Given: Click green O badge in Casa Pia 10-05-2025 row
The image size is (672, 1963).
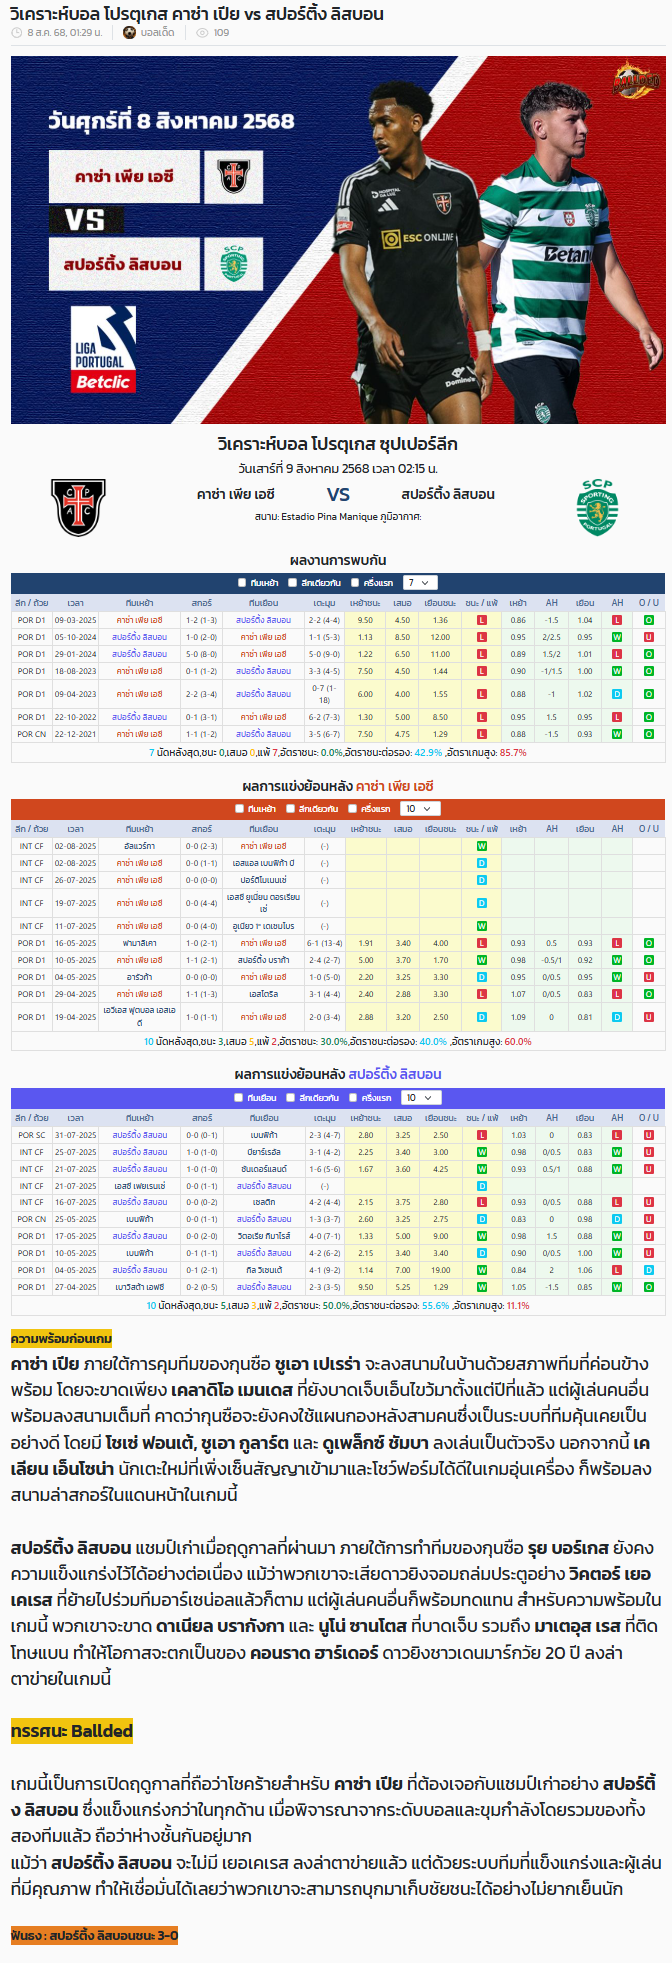Looking at the screenshot, I should click(649, 960).
